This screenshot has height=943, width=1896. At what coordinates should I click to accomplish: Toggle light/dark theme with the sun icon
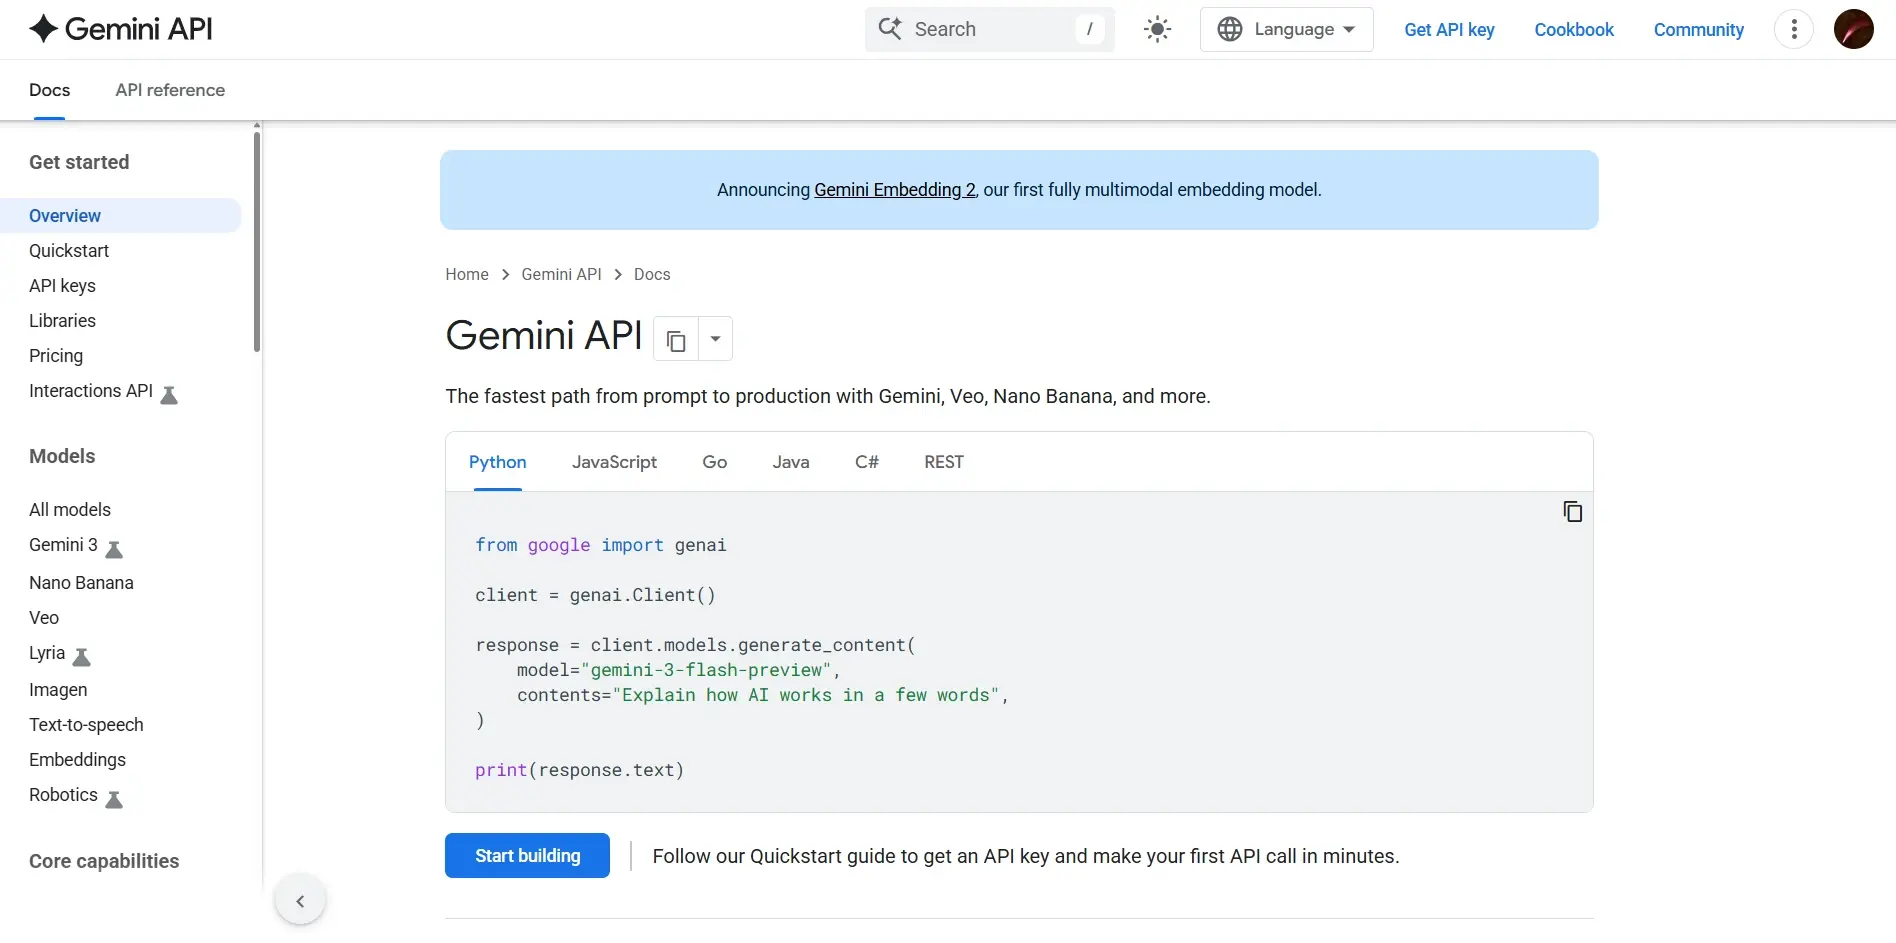click(1157, 29)
